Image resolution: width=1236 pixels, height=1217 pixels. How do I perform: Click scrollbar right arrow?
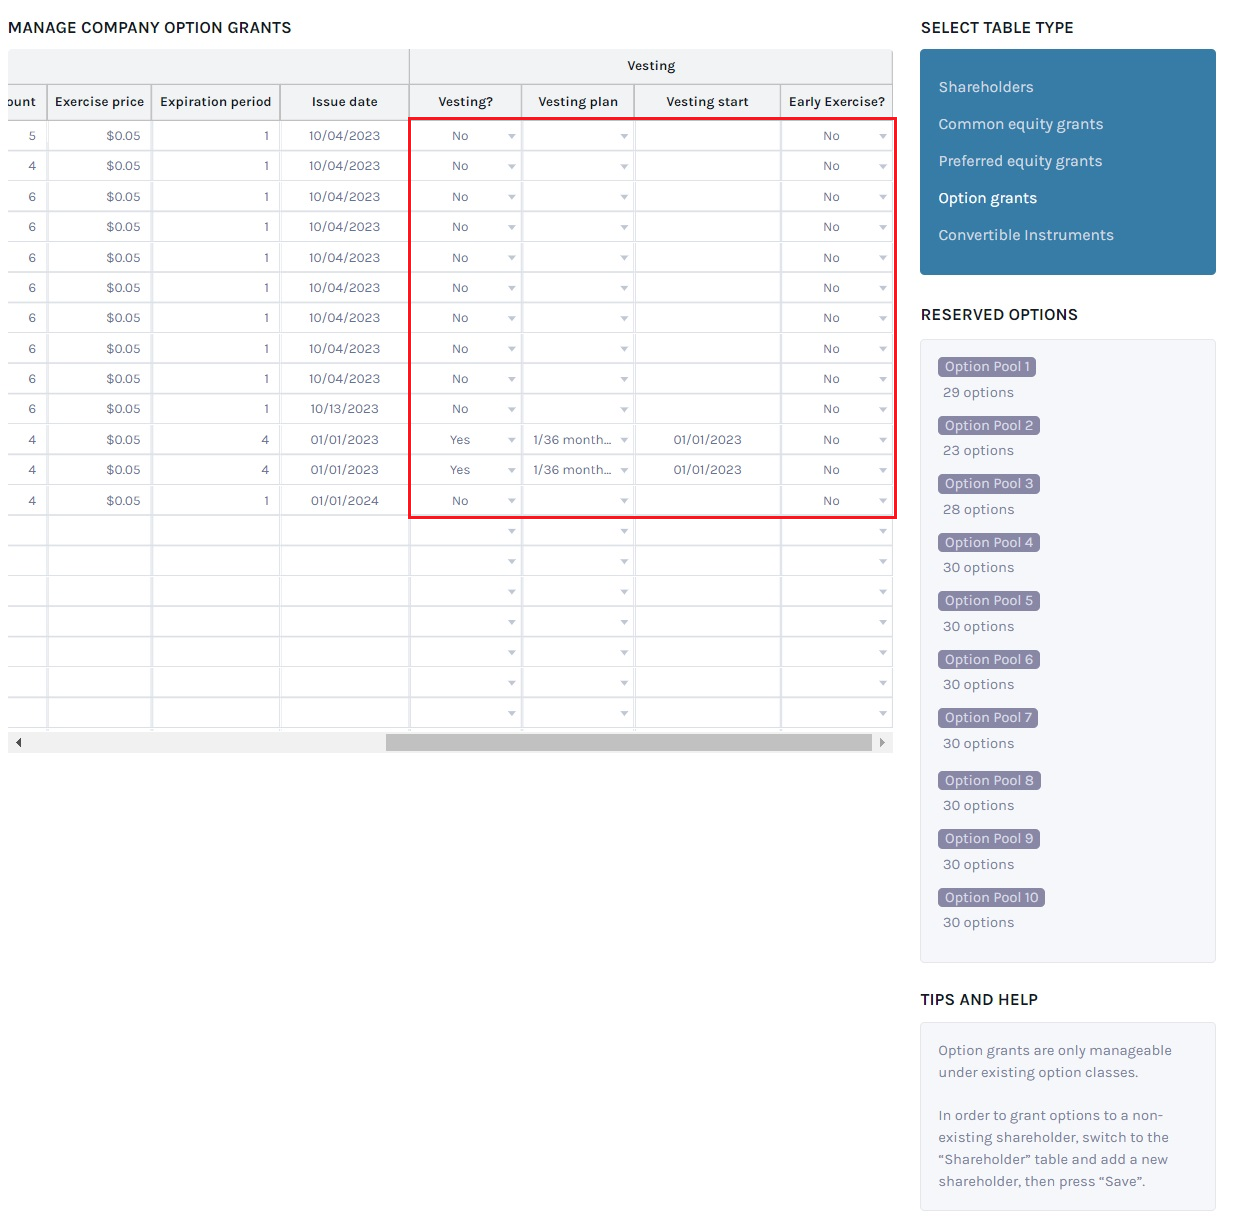coord(882,742)
